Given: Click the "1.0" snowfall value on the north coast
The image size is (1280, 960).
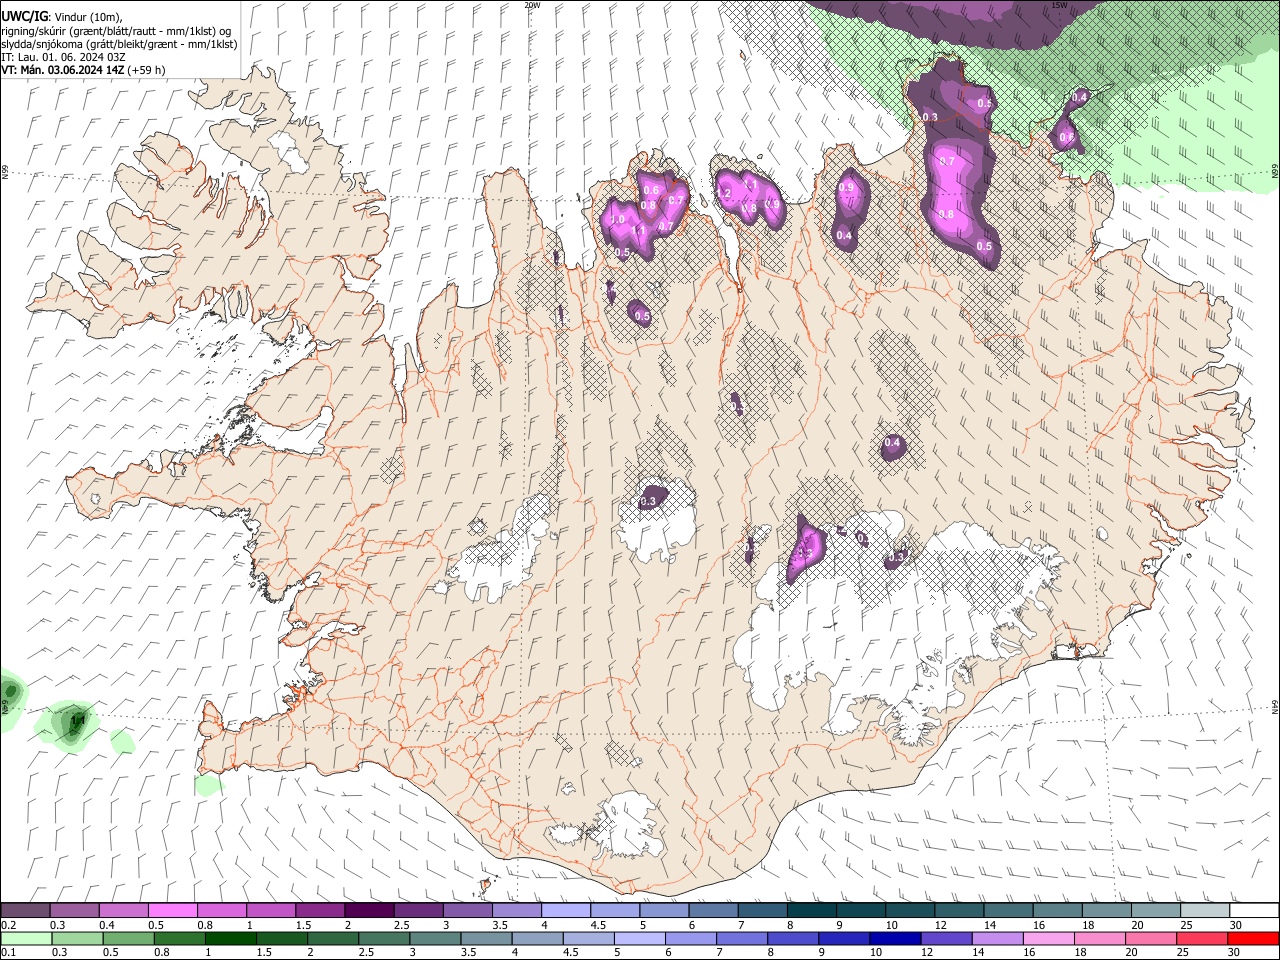Looking at the screenshot, I should [617, 220].
